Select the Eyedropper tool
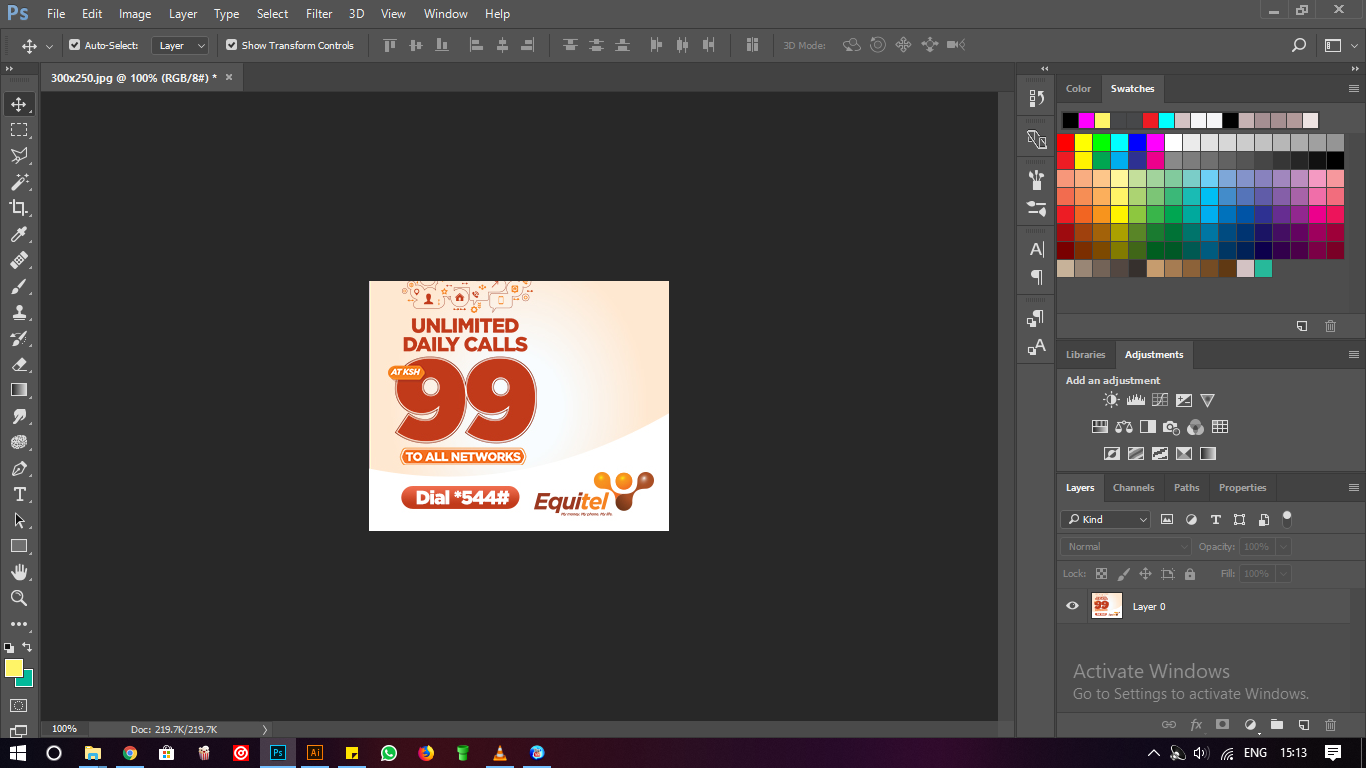This screenshot has width=1366, height=768. (x=19, y=234)
